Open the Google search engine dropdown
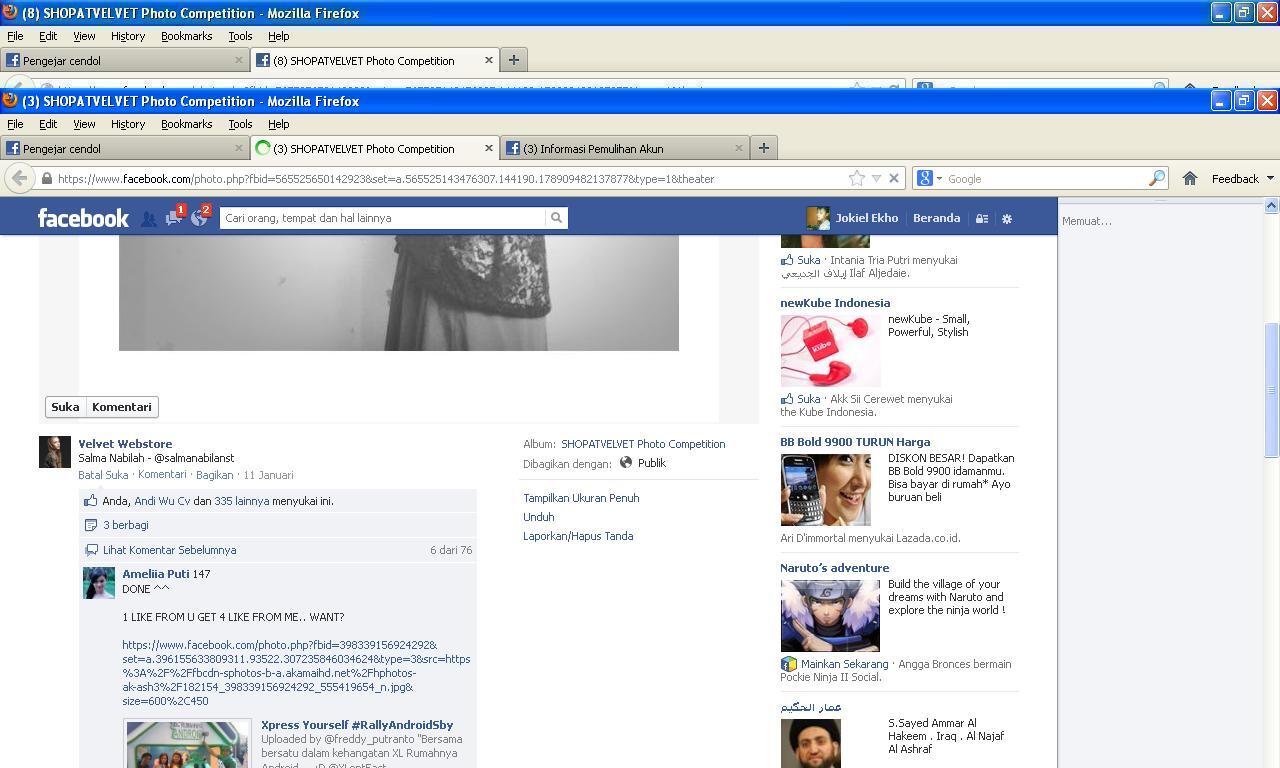The image size is (1280, 768). (x=929, y=178)
